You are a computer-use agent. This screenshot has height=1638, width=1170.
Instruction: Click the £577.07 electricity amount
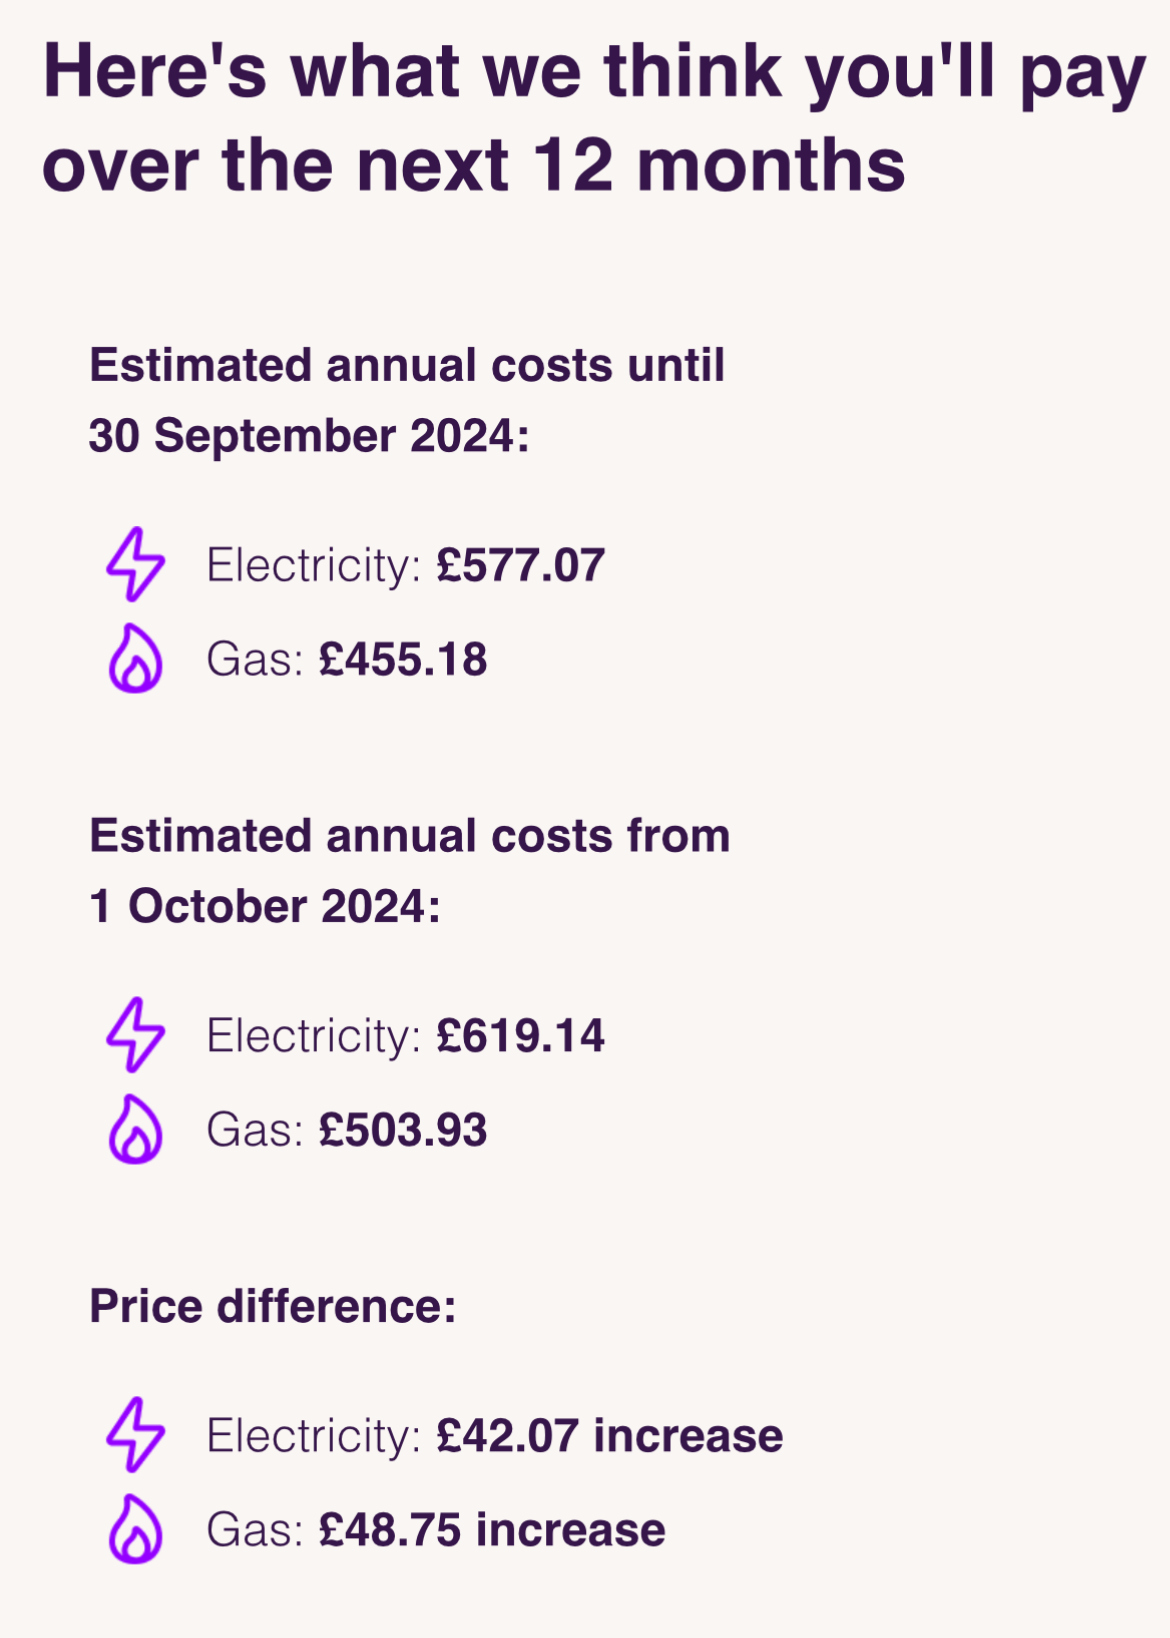pos(521,565)
